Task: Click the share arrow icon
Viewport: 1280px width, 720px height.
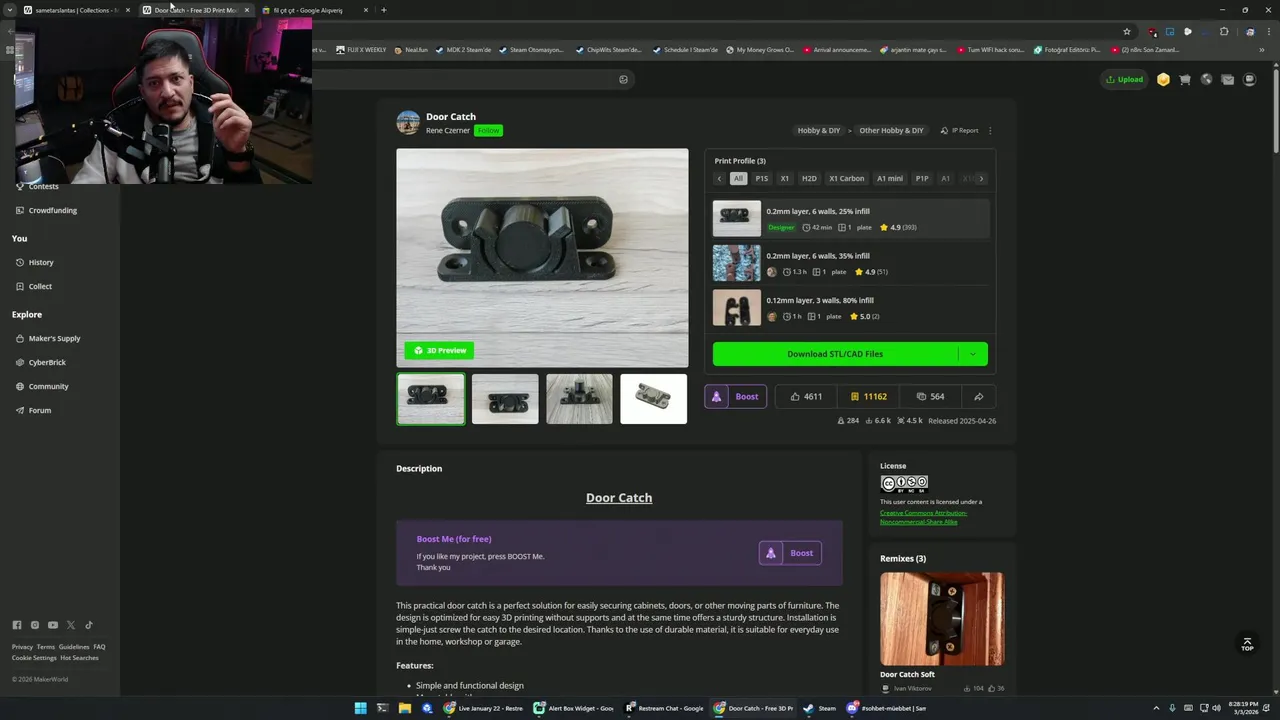Action: click(978, 396)
